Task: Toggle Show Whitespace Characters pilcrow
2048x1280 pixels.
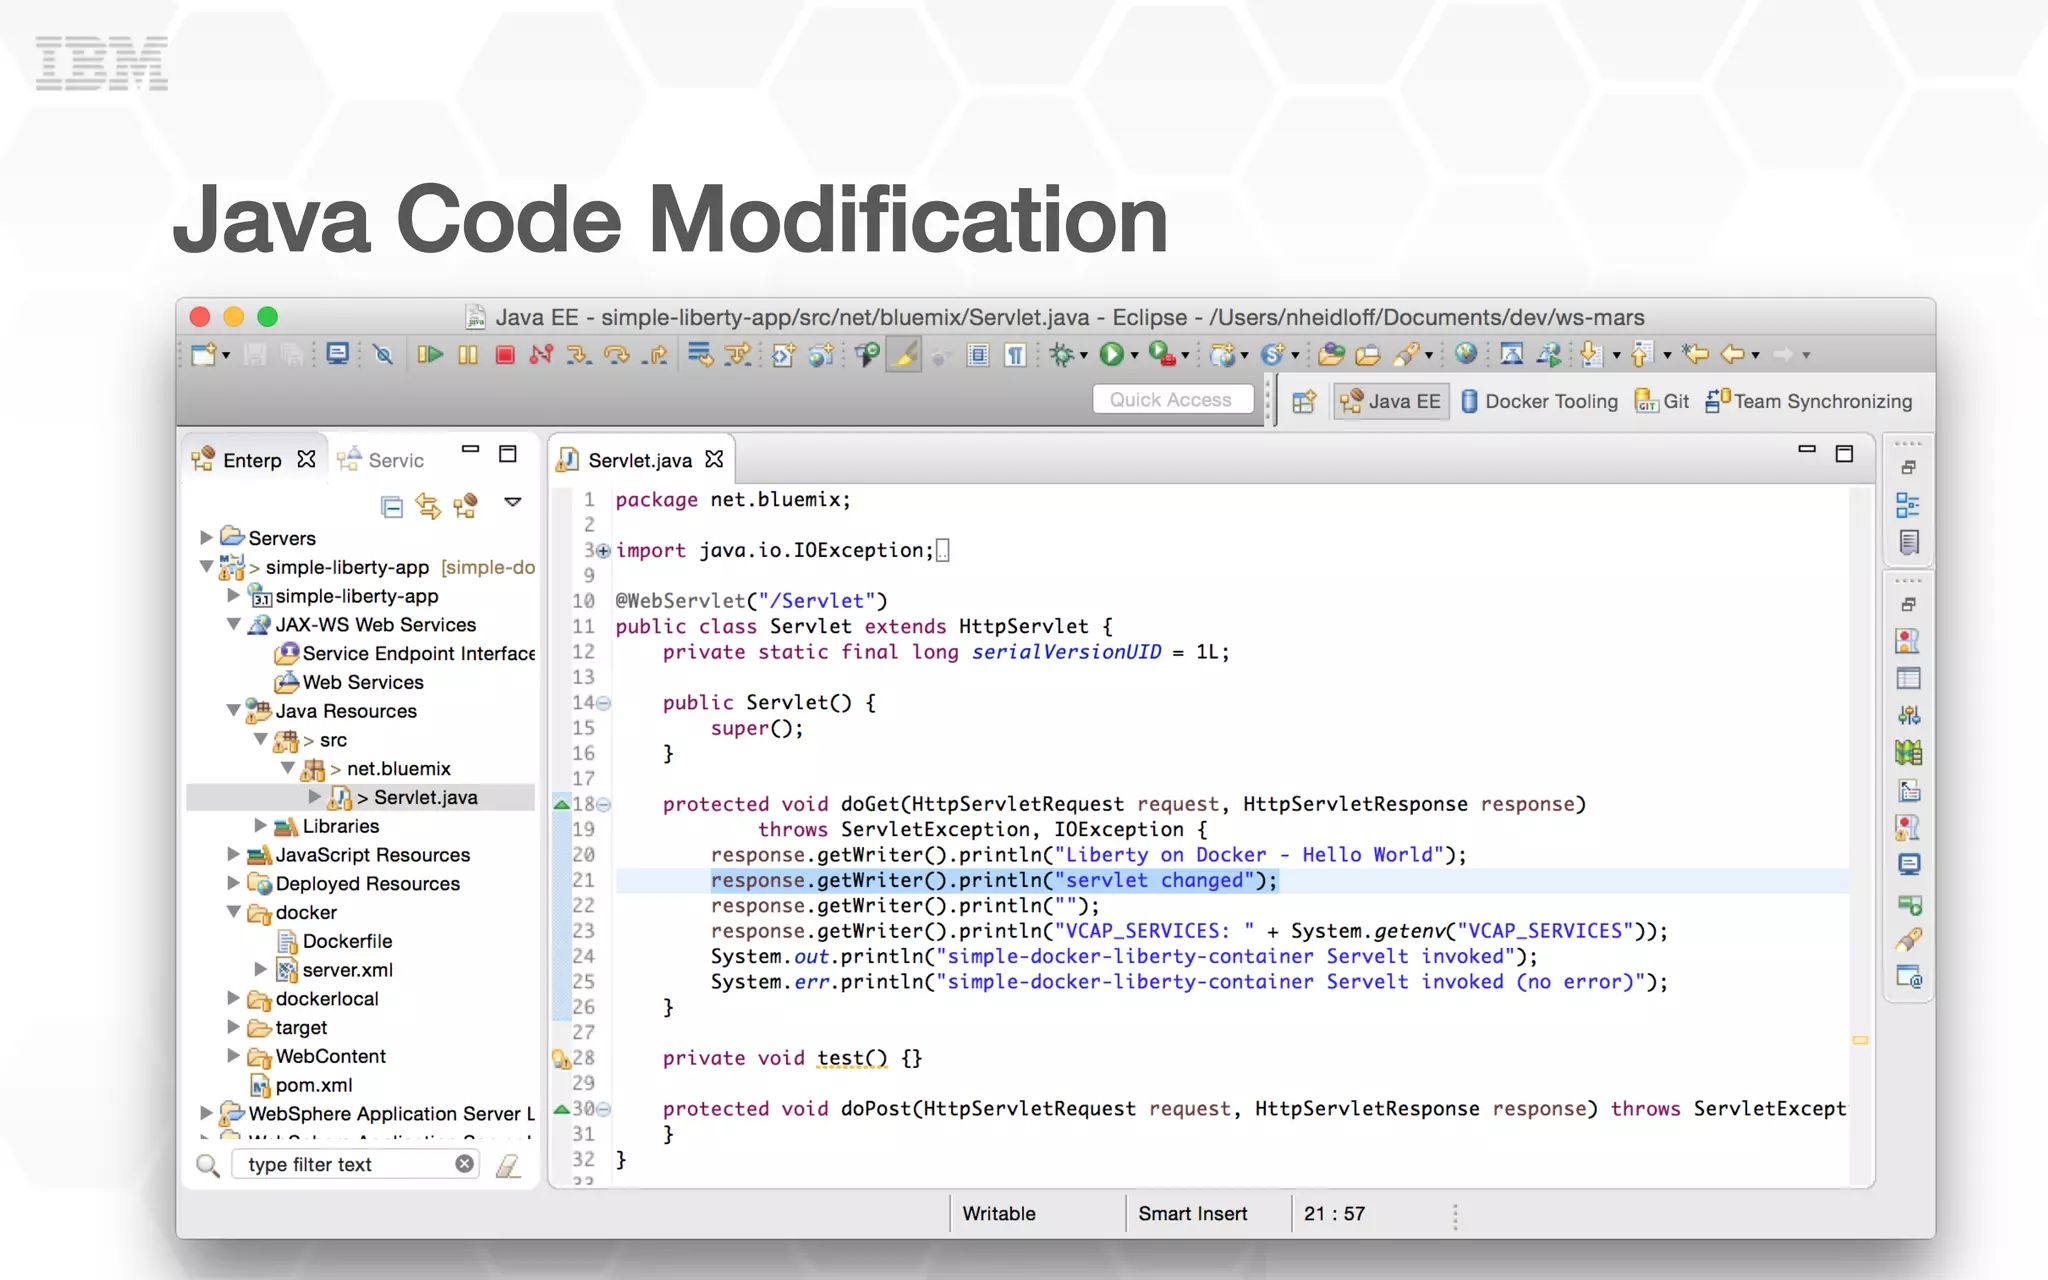Action: [x=1015, y=354]
